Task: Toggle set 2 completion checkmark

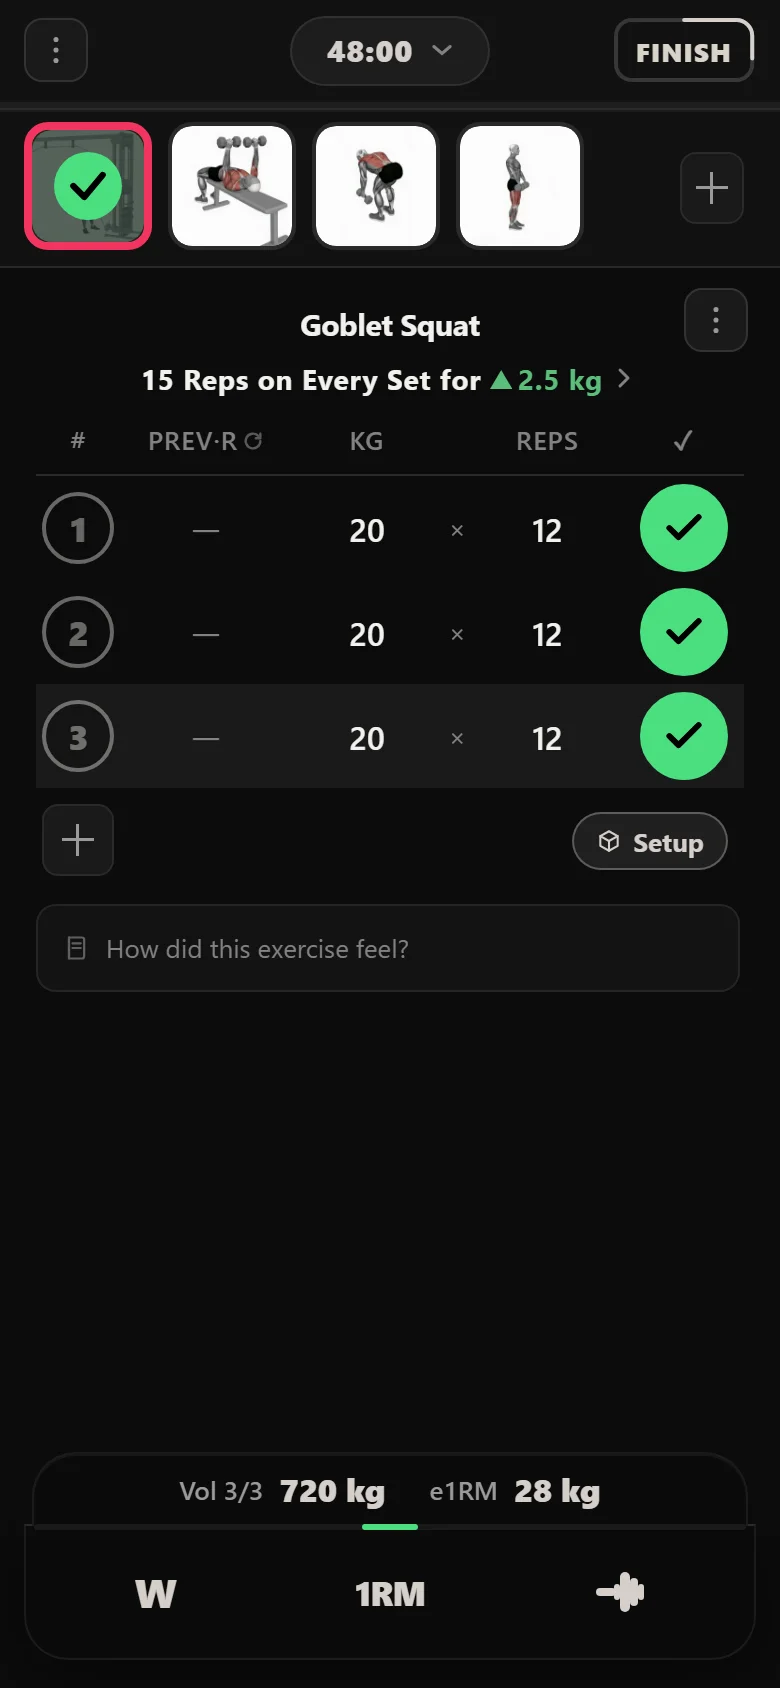Action: [684, 632]
